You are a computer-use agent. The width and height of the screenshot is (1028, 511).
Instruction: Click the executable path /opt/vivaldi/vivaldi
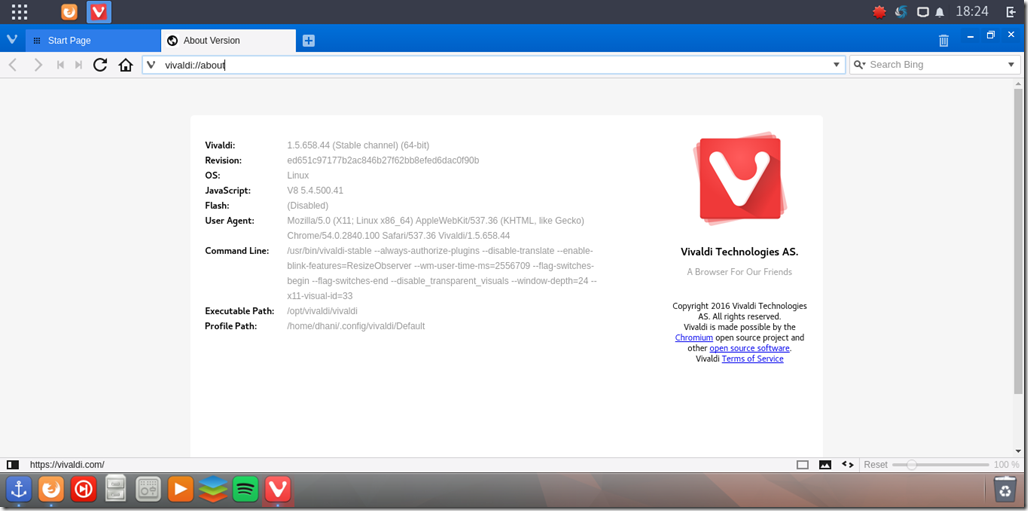click(322, 311)
